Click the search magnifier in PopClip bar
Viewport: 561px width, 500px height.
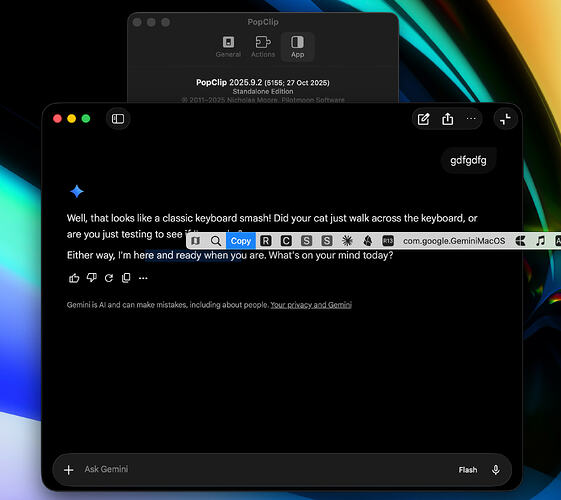click(x=216, y=241)
